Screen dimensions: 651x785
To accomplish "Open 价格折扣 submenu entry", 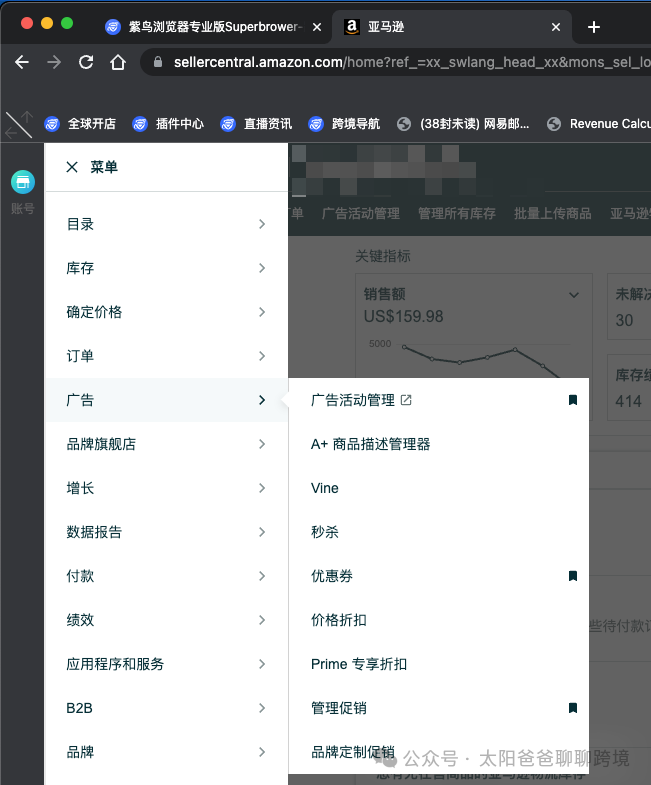I will pos(339,620).
